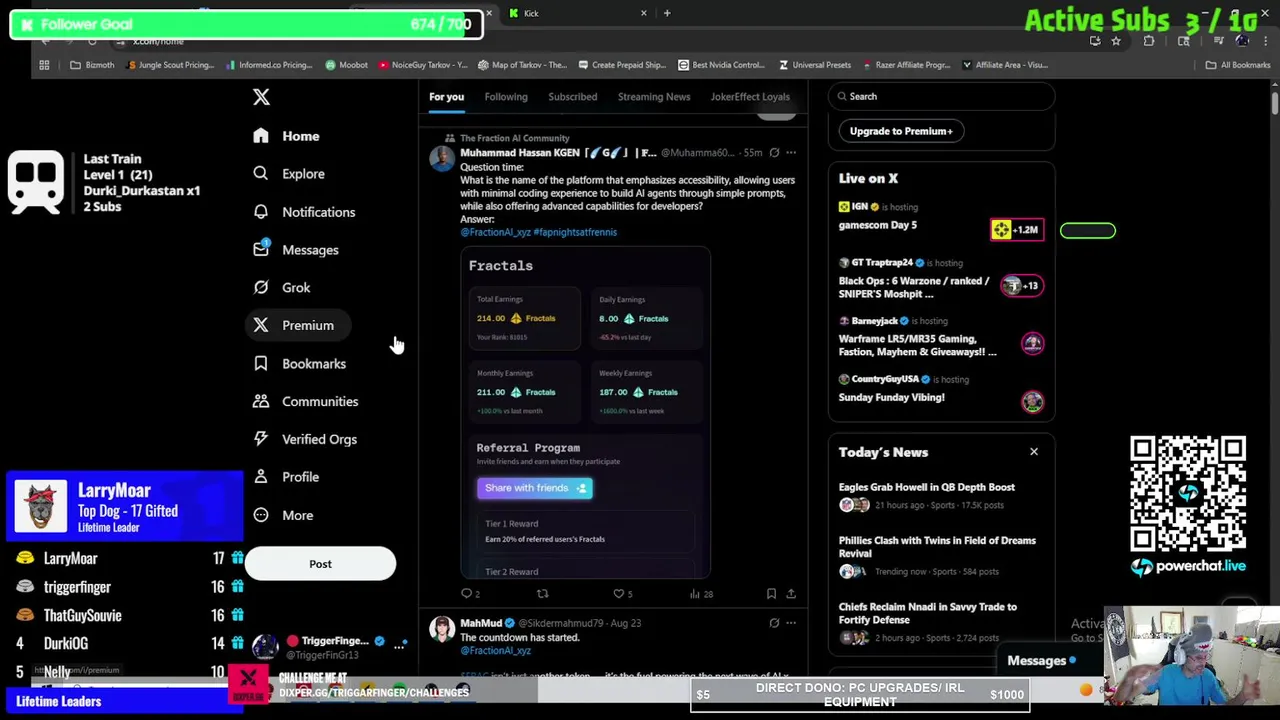Image resolution: width=1280 pixels, height=720 pixels.
Task: Open Black Ops 6 Warzone live stream
Action: (x=941, y=280)
